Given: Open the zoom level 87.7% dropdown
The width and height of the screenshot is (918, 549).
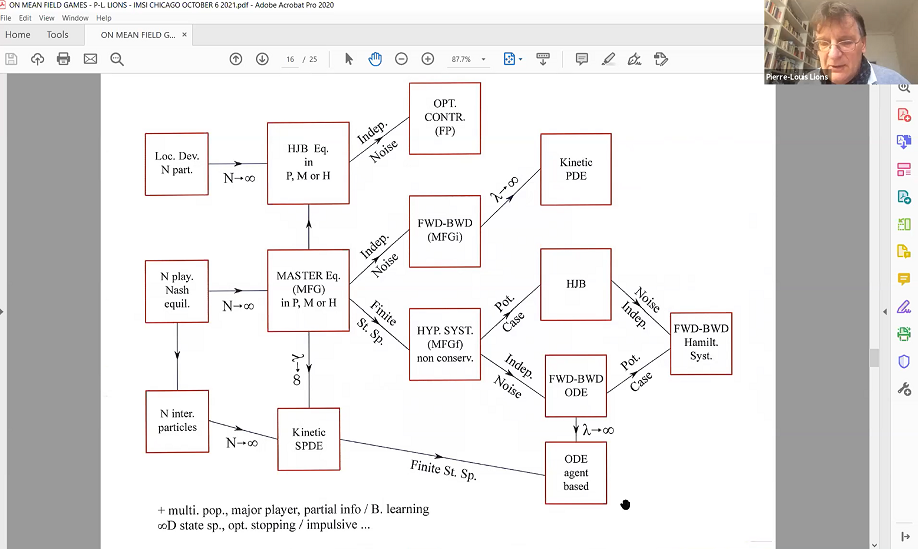Looking at the screenshot, I should click(x=485, y=60).
